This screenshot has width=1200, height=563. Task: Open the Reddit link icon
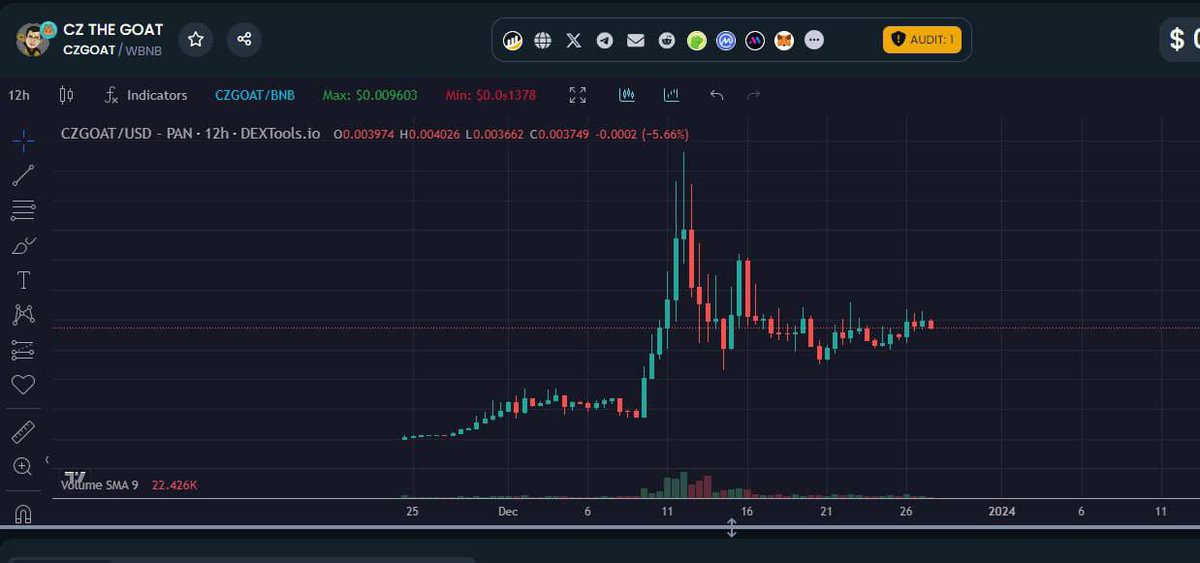coord(666,40)
